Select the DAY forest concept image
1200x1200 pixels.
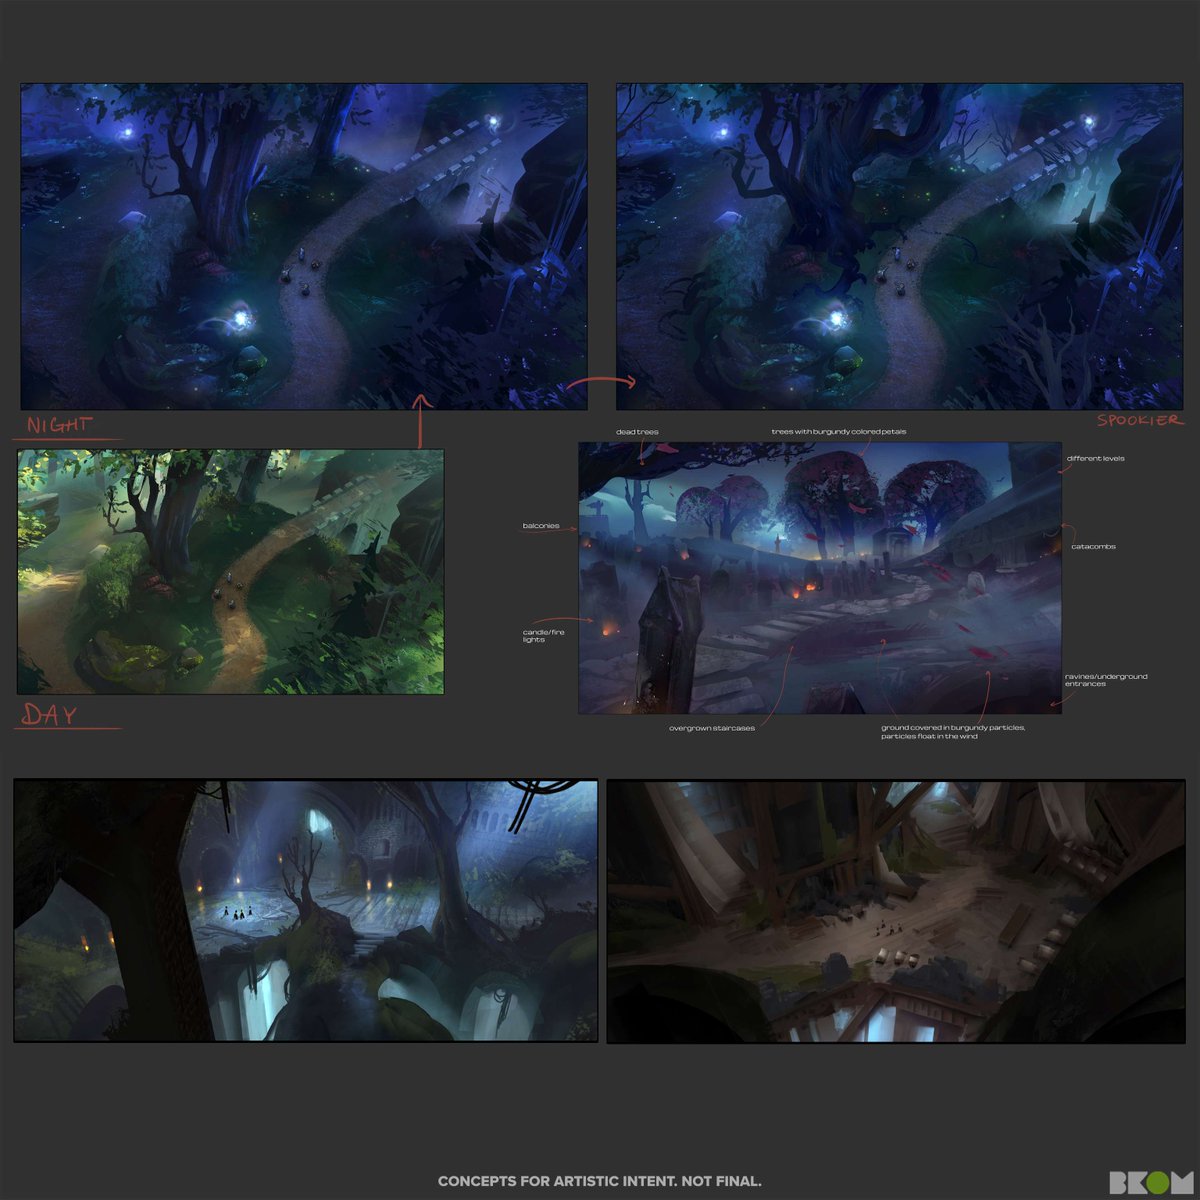pos(230,572)
